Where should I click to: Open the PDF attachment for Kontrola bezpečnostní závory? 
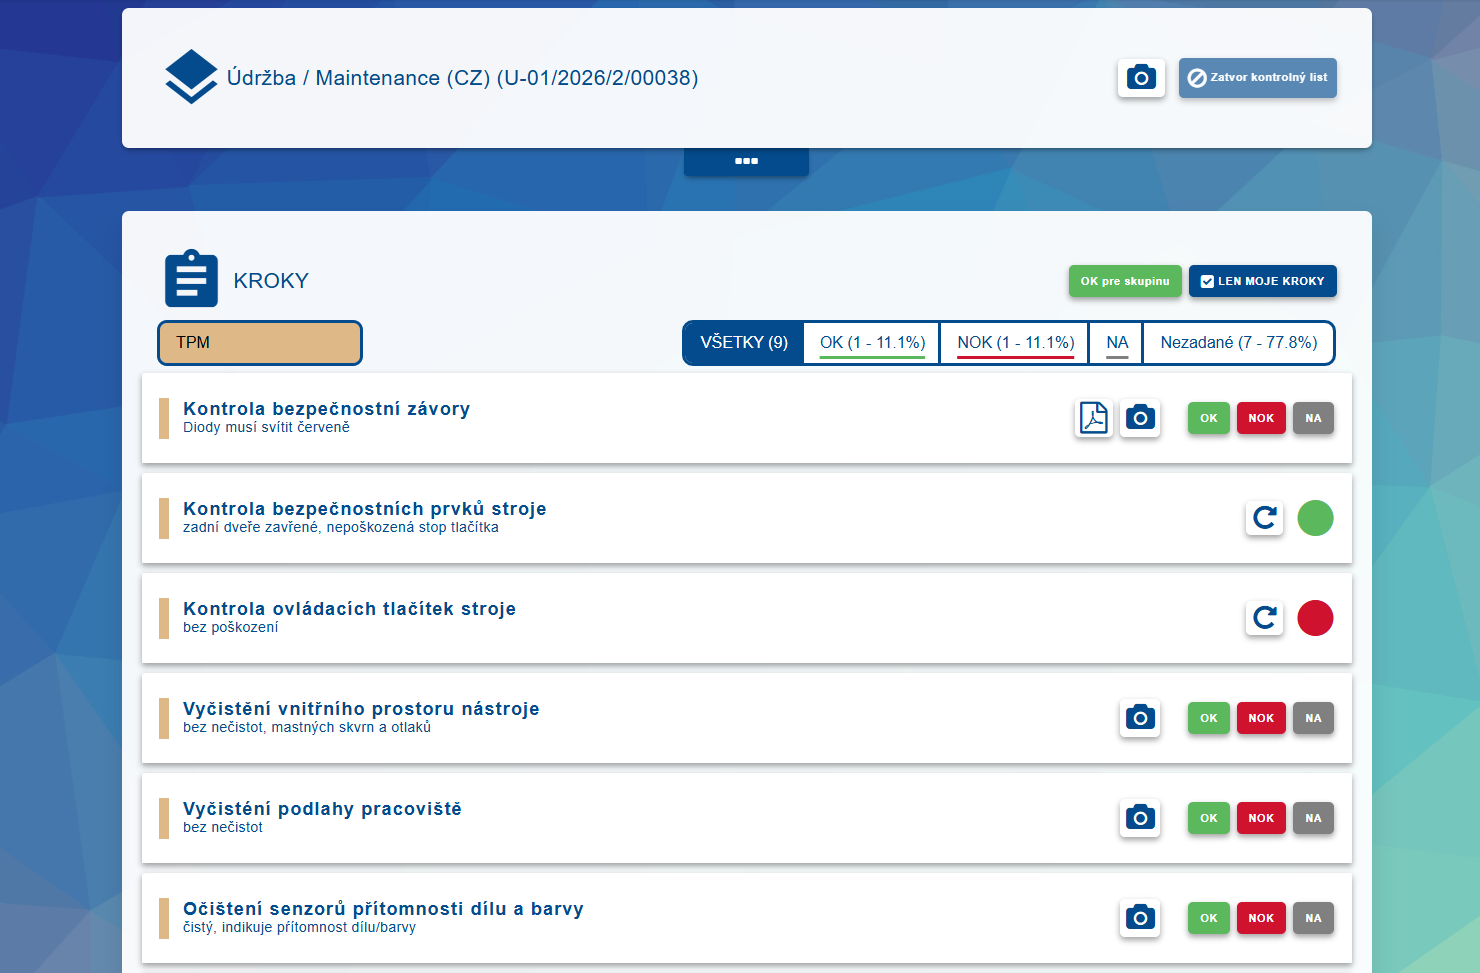click(1094, 418)
